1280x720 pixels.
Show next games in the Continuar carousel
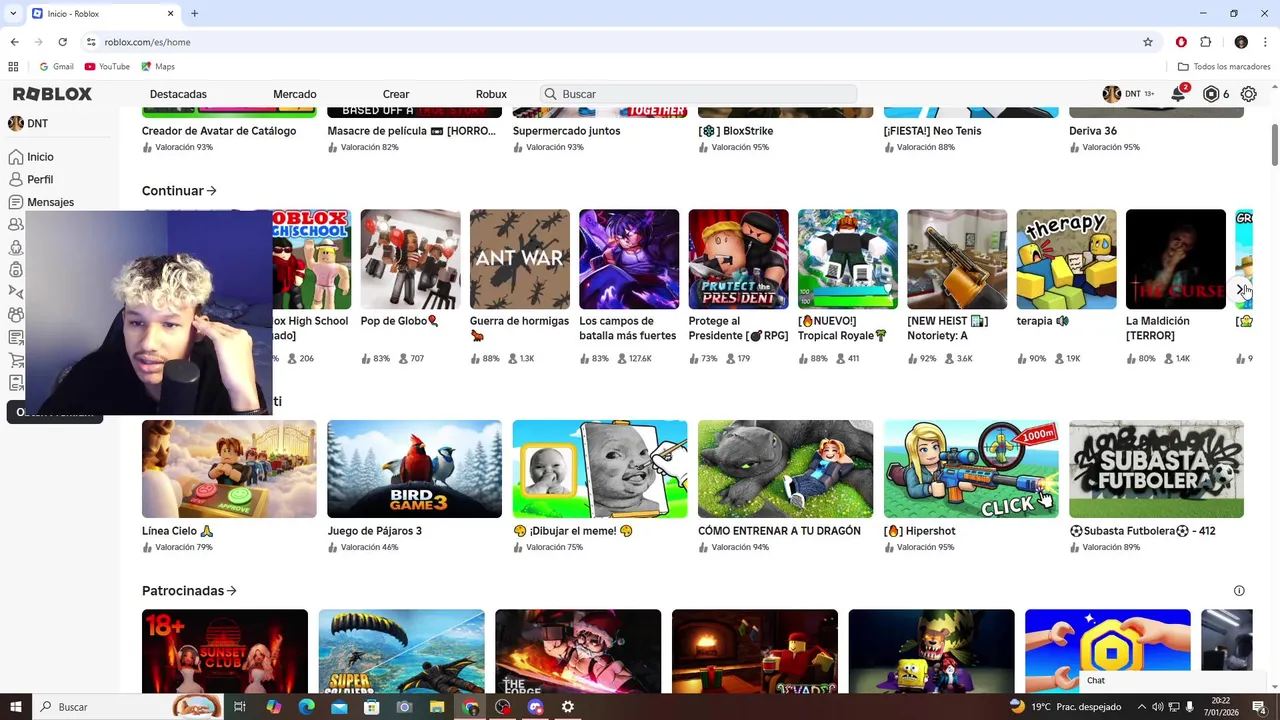coord(1242,290)
